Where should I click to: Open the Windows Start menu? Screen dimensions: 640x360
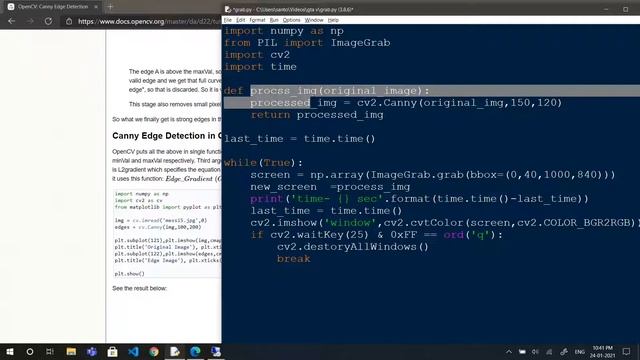click(10, 351)
